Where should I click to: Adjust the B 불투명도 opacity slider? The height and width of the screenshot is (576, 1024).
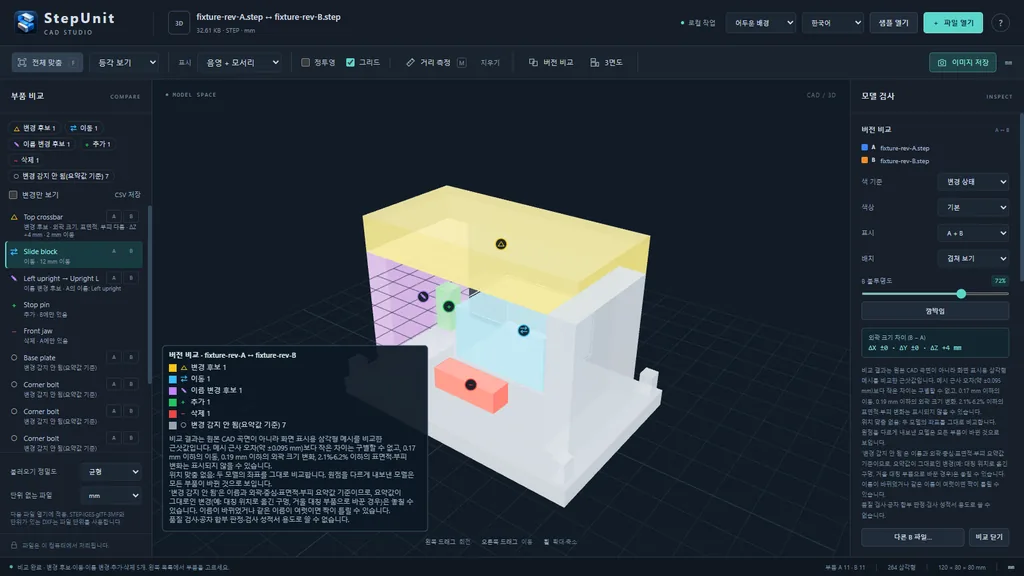click(935, 294)
